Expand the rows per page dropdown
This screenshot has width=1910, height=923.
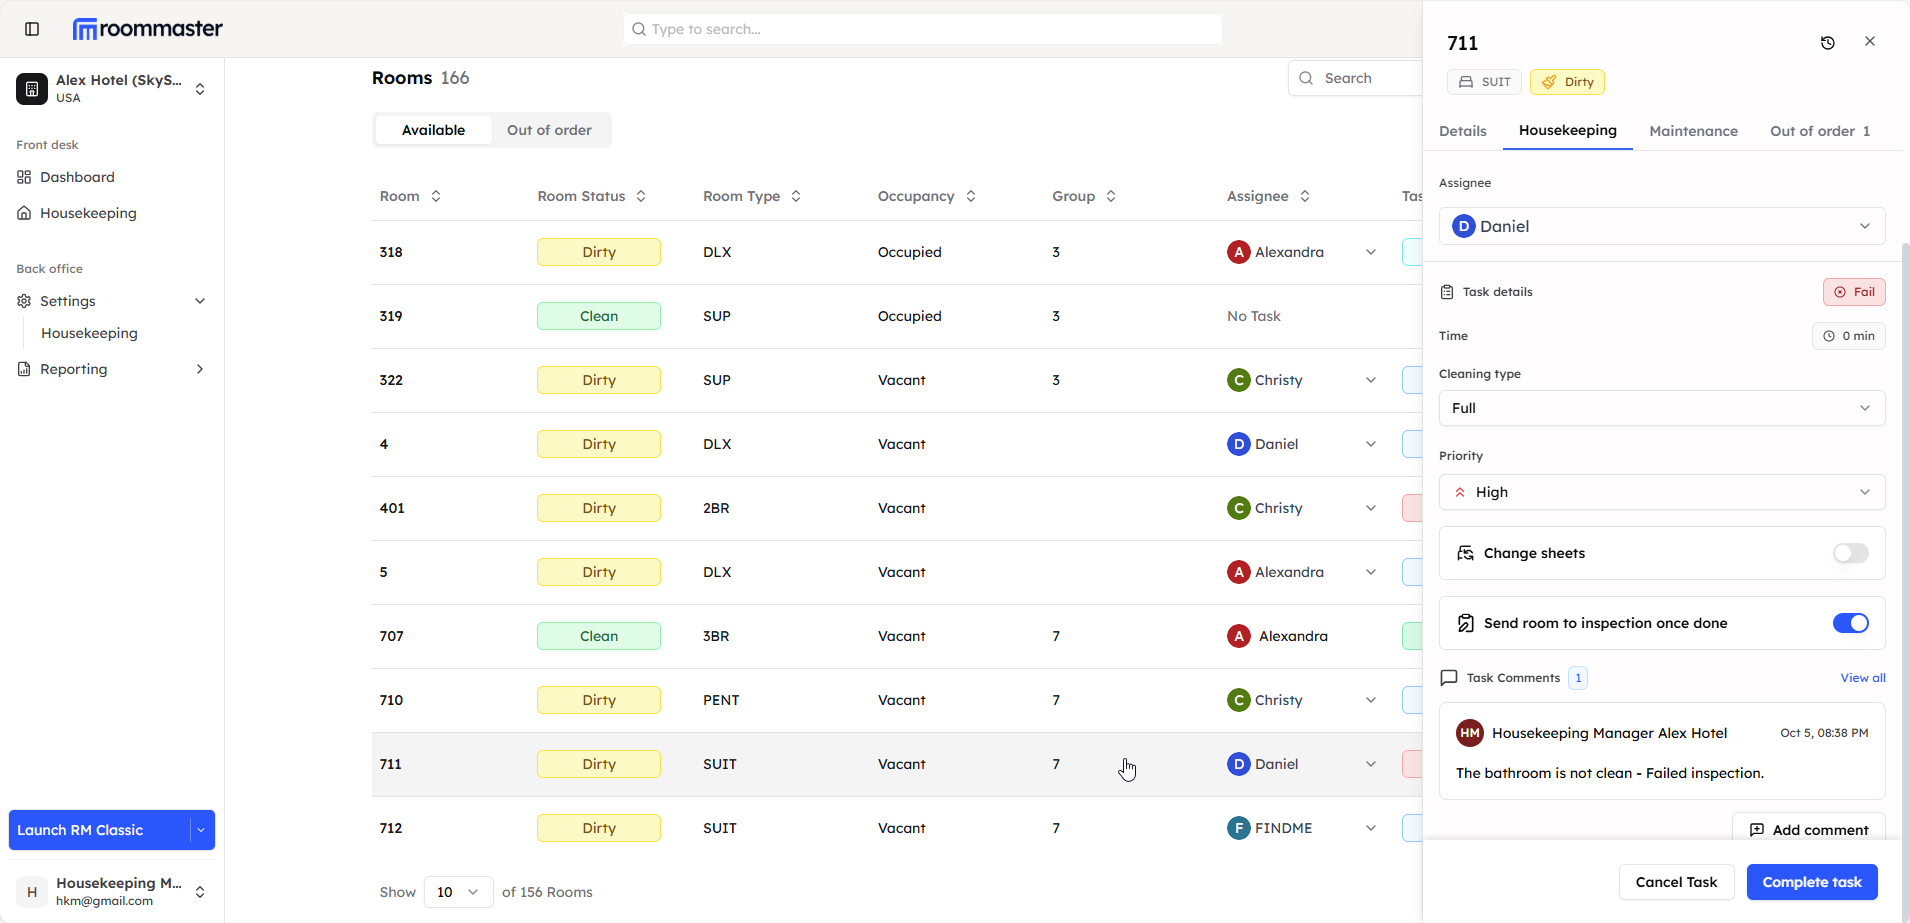(458, 892)
